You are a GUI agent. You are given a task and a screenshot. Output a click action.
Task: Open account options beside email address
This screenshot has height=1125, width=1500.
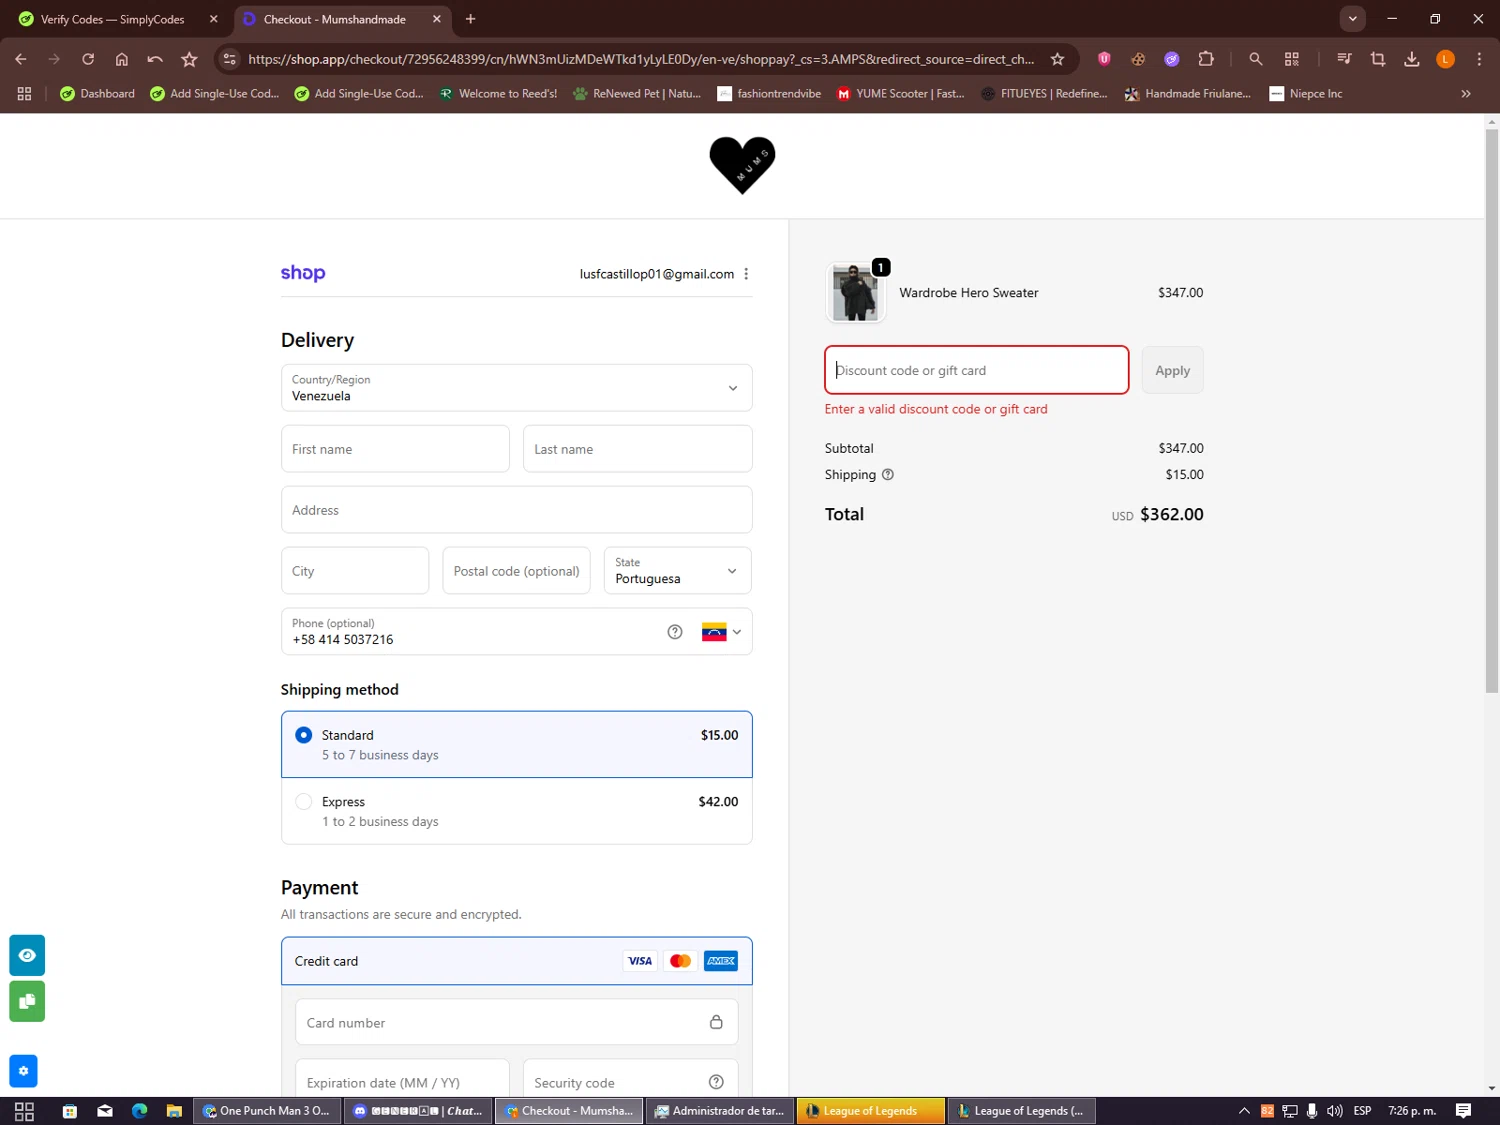(x=746, y=274)
